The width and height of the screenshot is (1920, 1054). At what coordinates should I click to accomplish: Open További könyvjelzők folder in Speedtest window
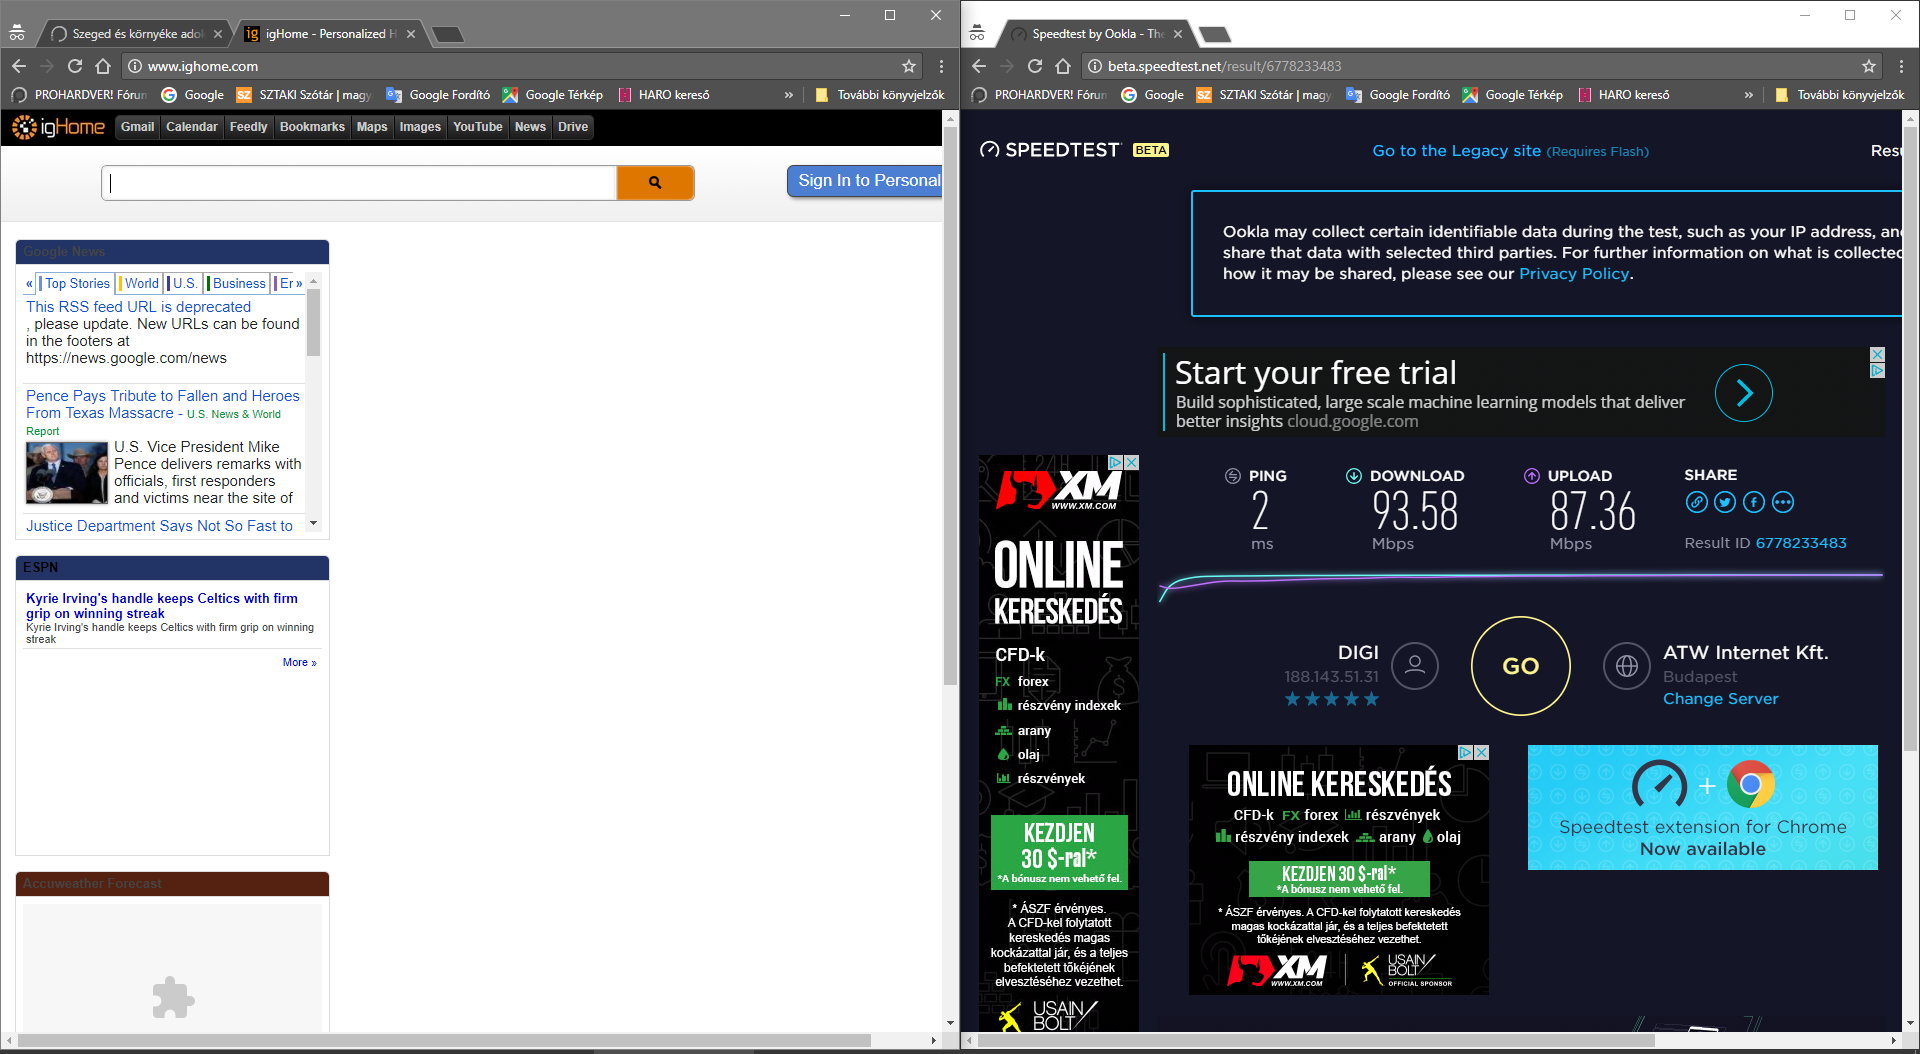point(1840,95)
